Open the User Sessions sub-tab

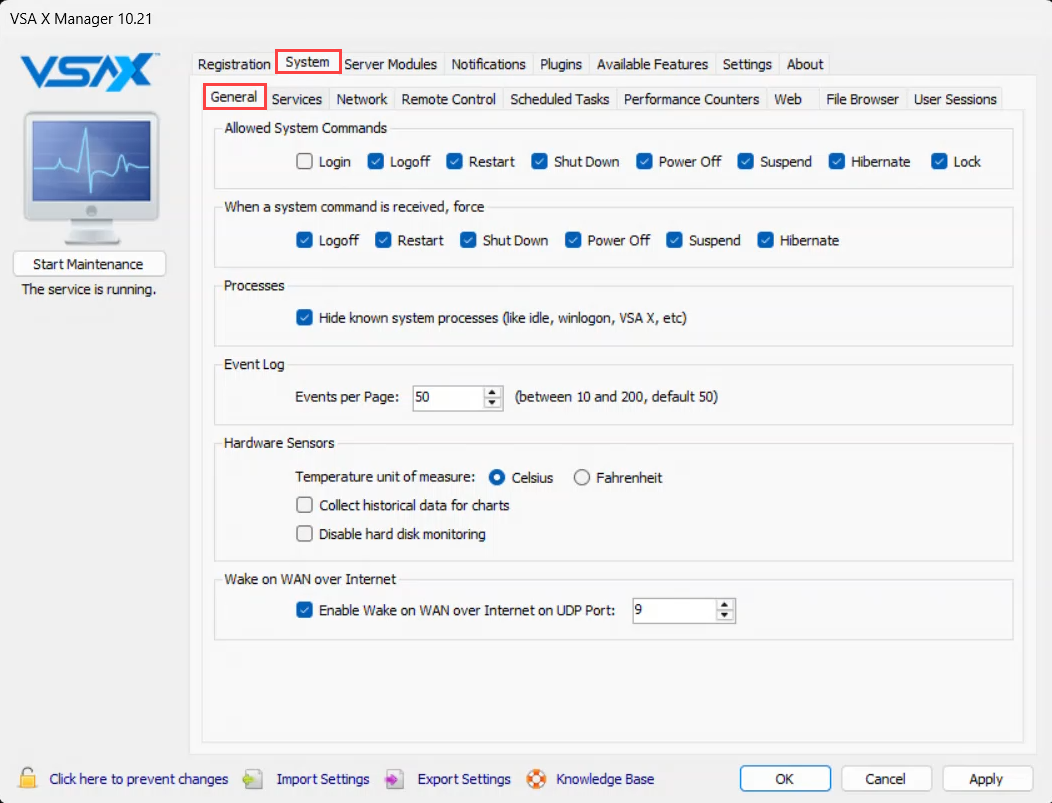point(955,99)
